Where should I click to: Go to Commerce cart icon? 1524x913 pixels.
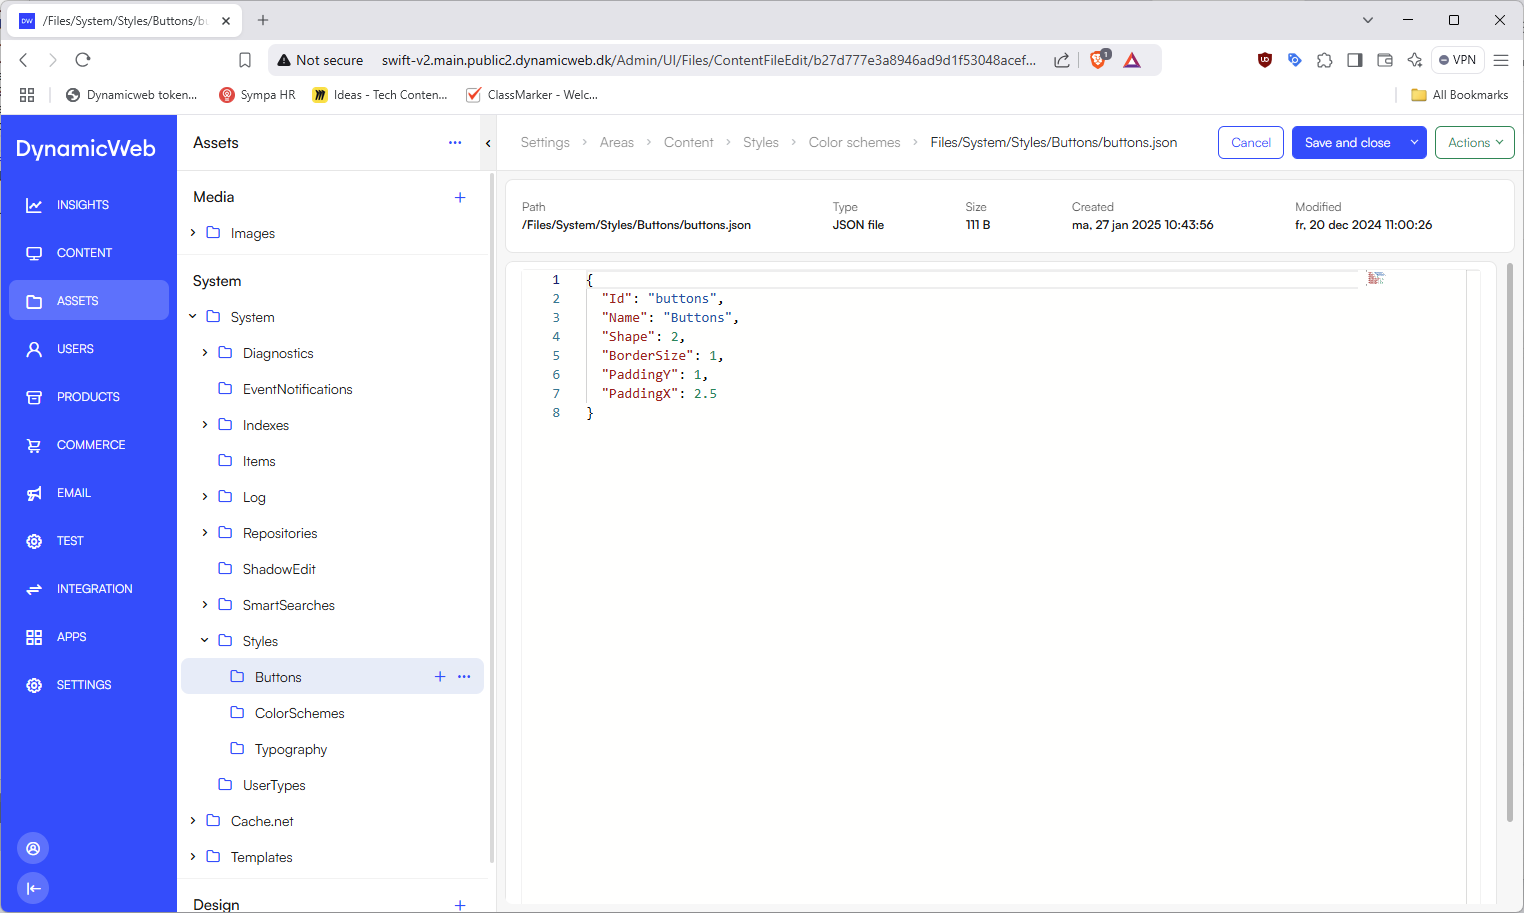point(34,445)
